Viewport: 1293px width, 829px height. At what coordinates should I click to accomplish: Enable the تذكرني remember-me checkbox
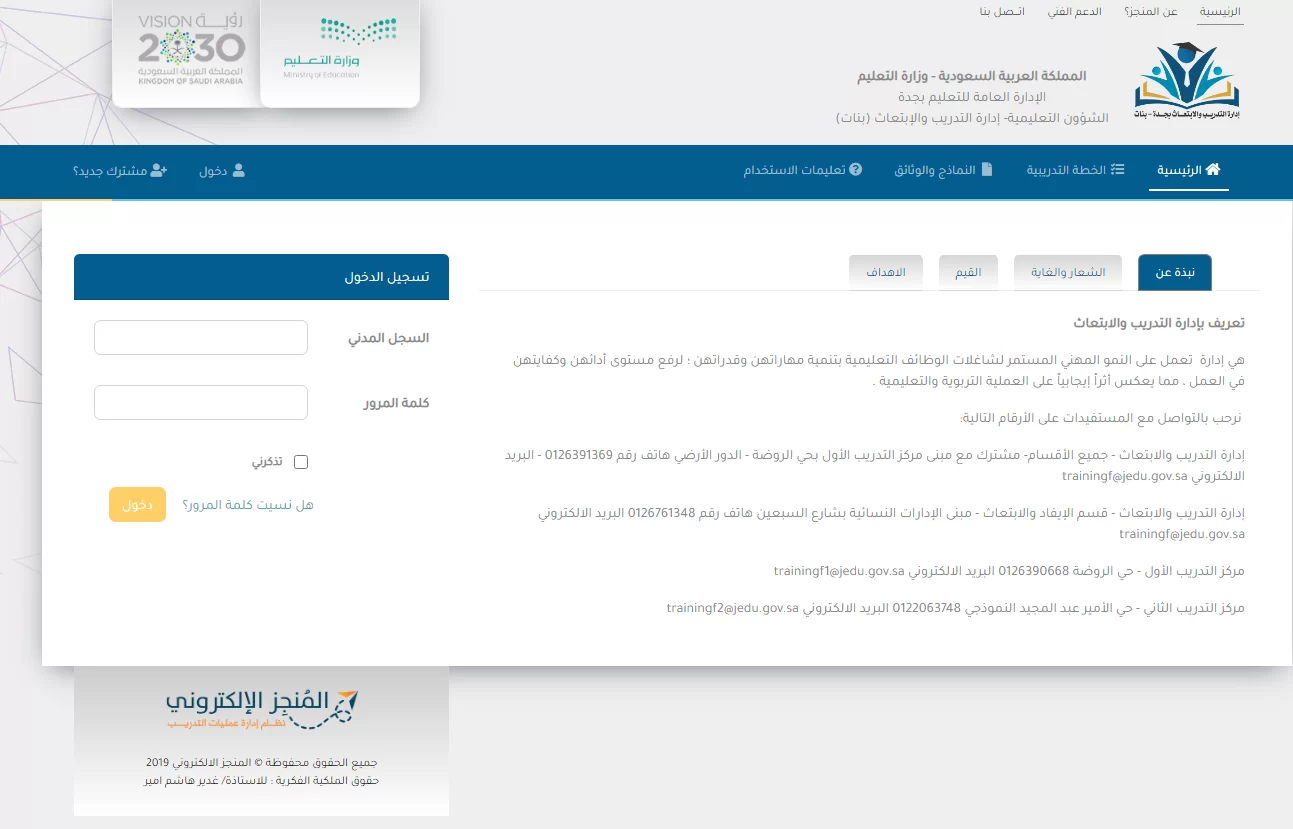tap(301, 461)
